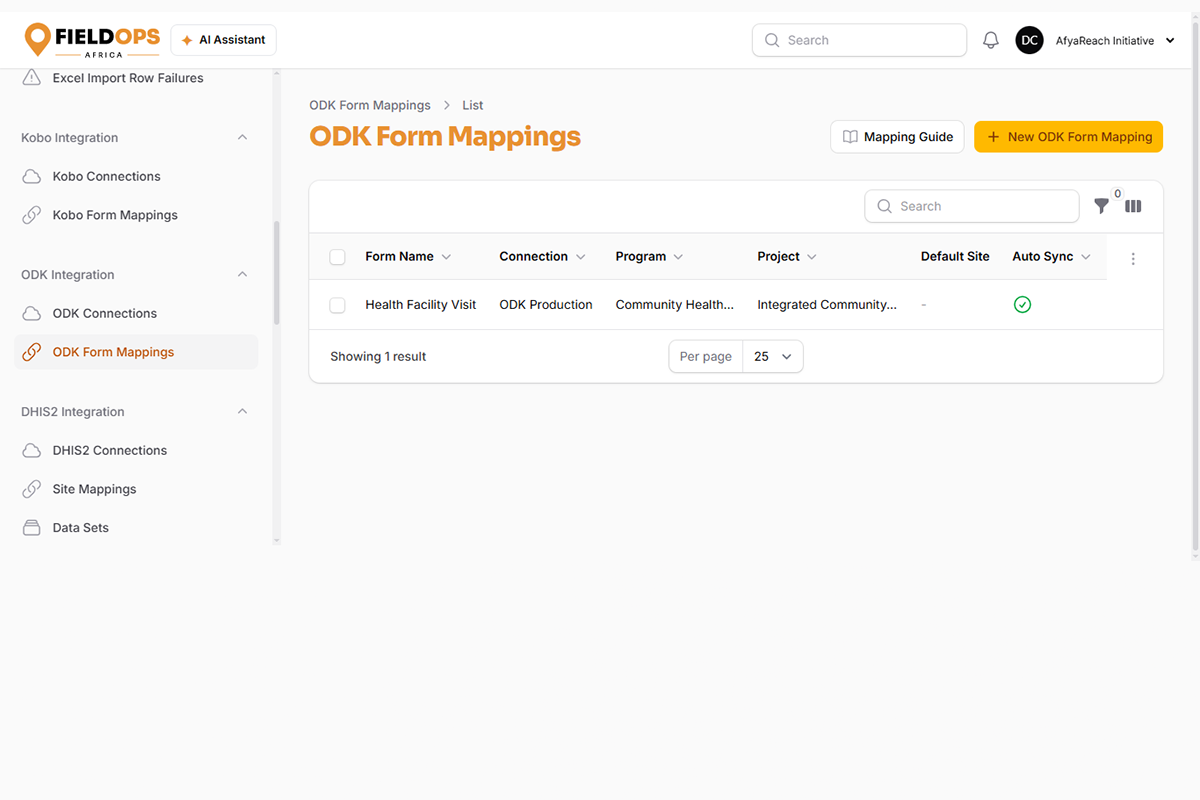Viewport: 1200px width, 800px height.
Task: Click the DC user avatar
Action: tap(1029, 40)
